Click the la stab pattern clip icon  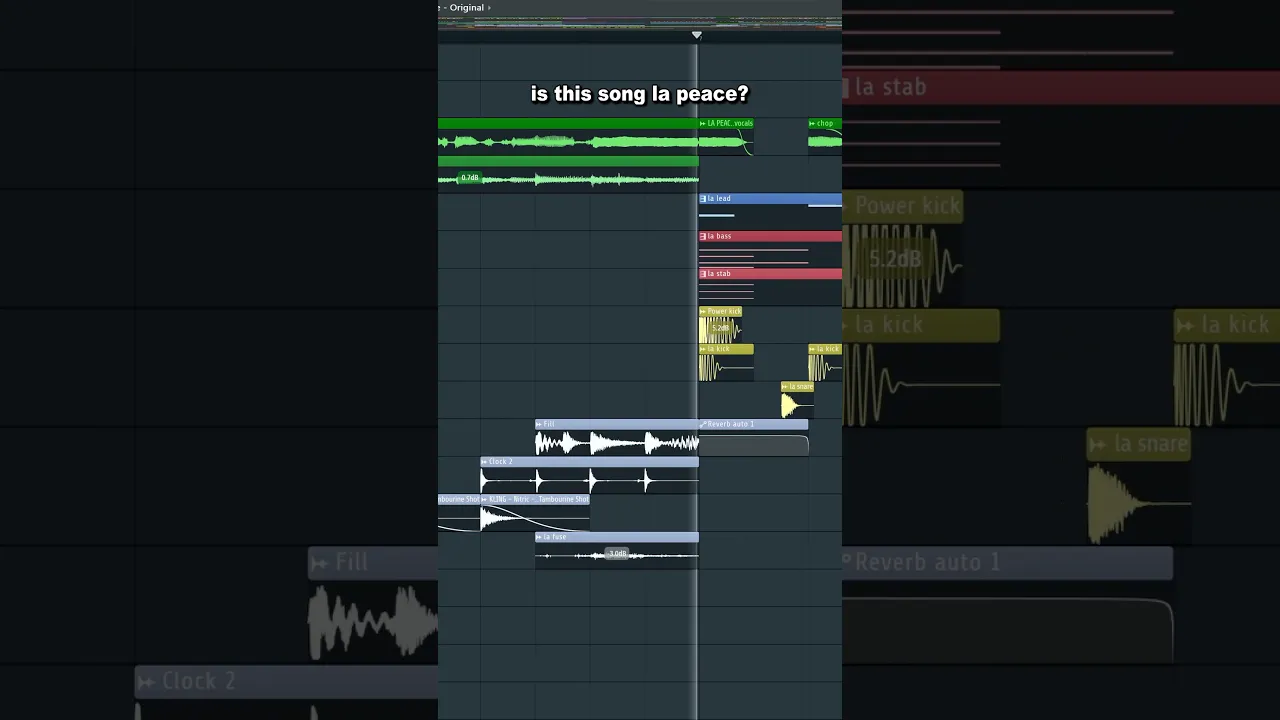[x=703, y=274]
